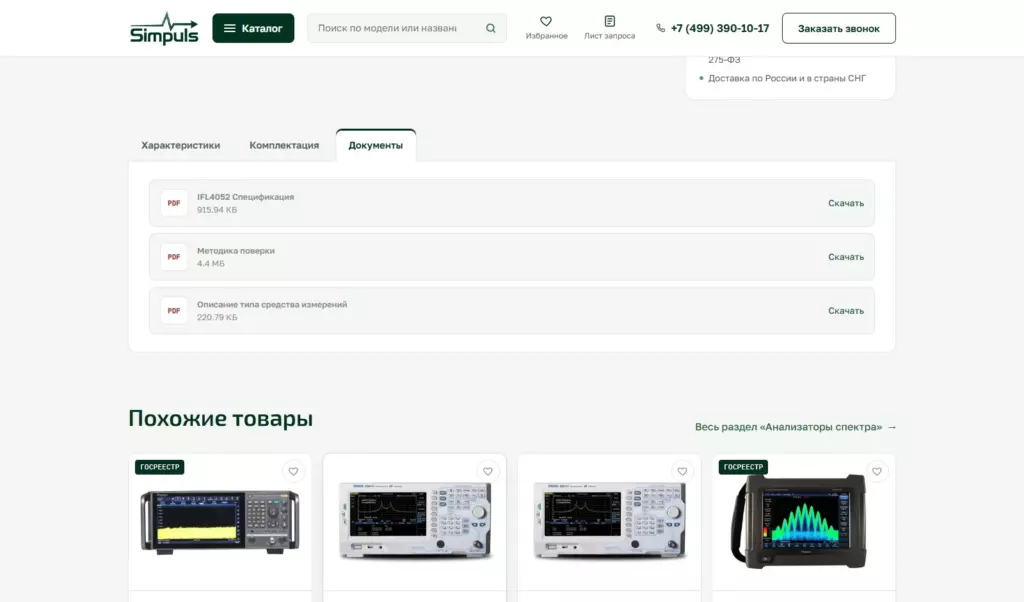Screen dimensions: 1024x602
Task: Click PDF icon for IFL4052 Спецификация
Action: coord(174,203)
